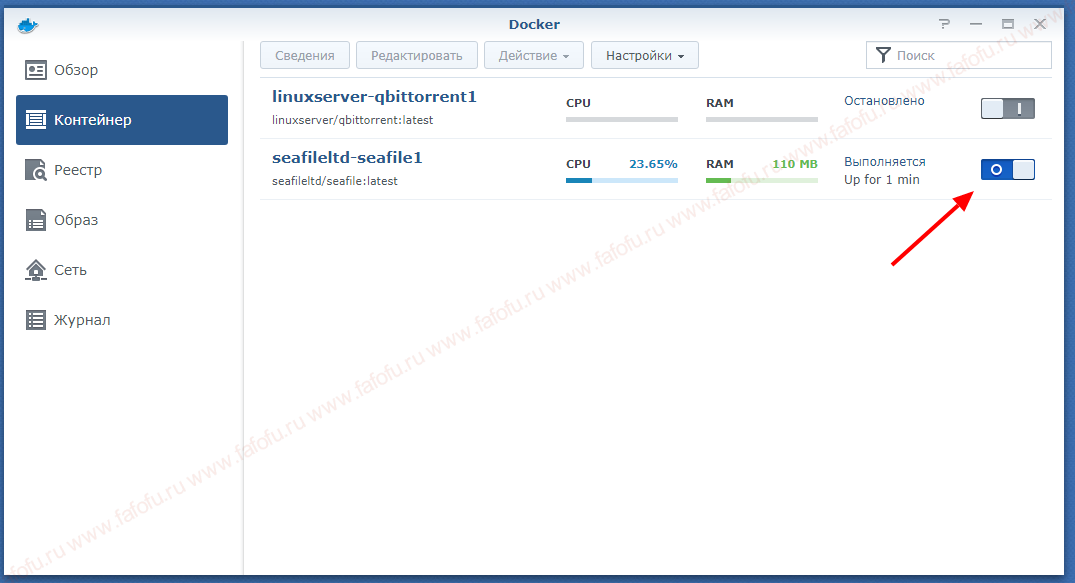1075x583 pixels.
Task: Expand the Настройки dropdown menu
Action: [644, 56]
